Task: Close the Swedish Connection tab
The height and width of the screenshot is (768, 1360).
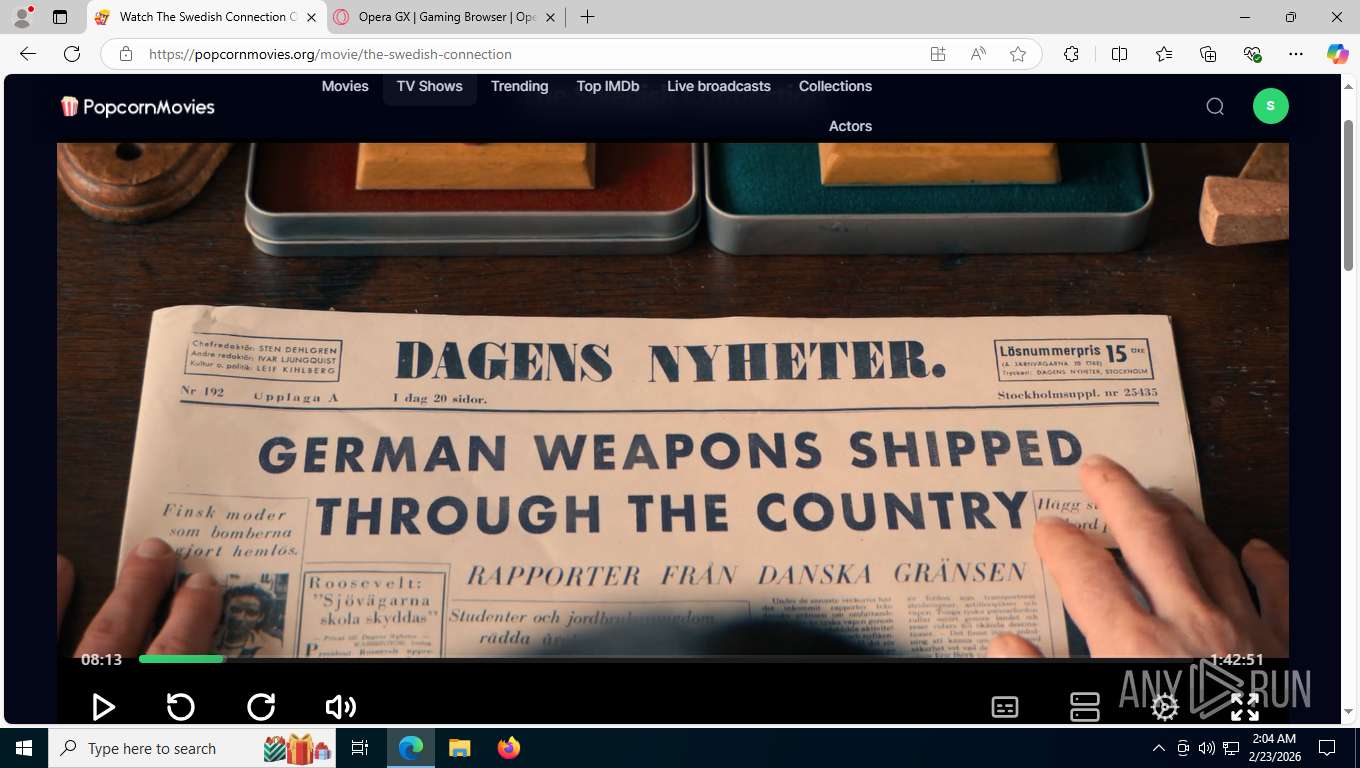Action: 311,17
